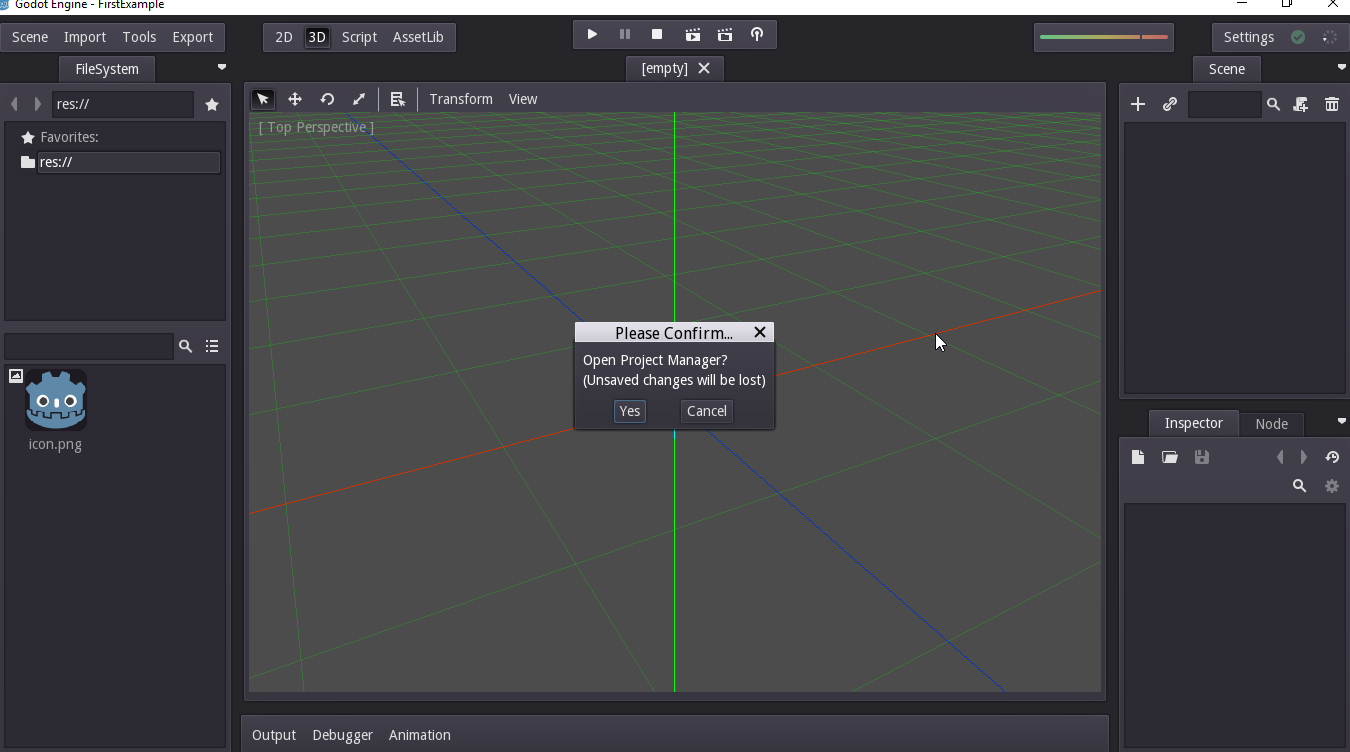Expand the Inspector dock options arrow
1350x752 pixels.
pyautogui.click(x=1342, y=420)
